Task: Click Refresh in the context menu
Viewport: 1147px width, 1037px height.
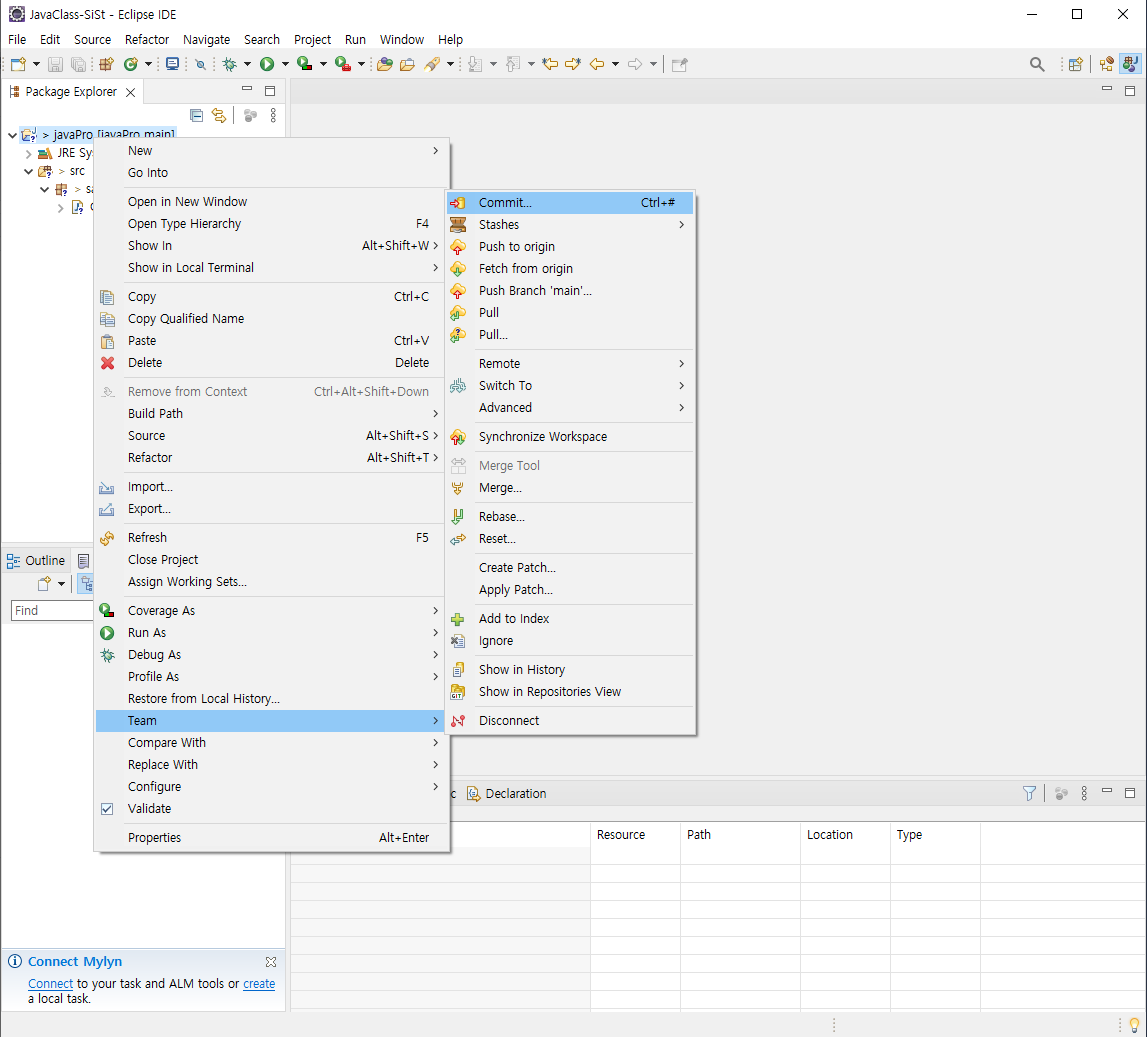Action: pos(271,538)
